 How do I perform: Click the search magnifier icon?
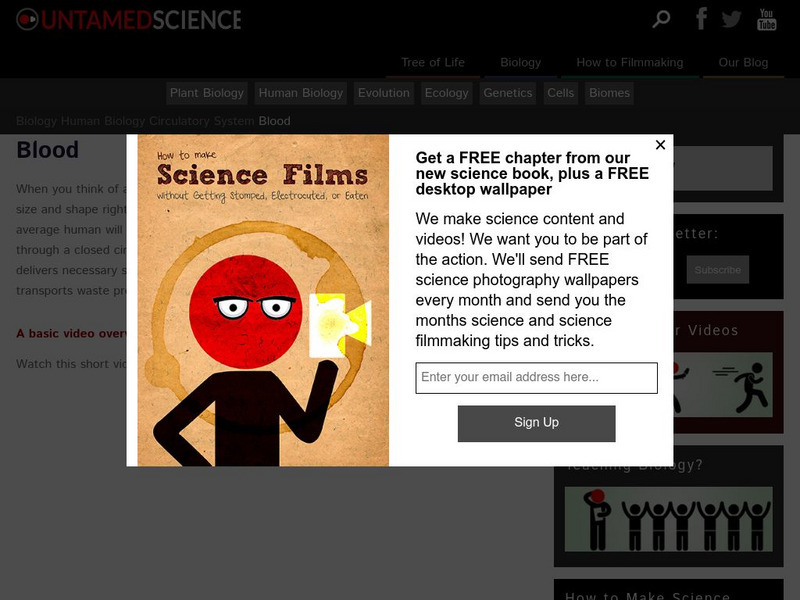[661, 19]
